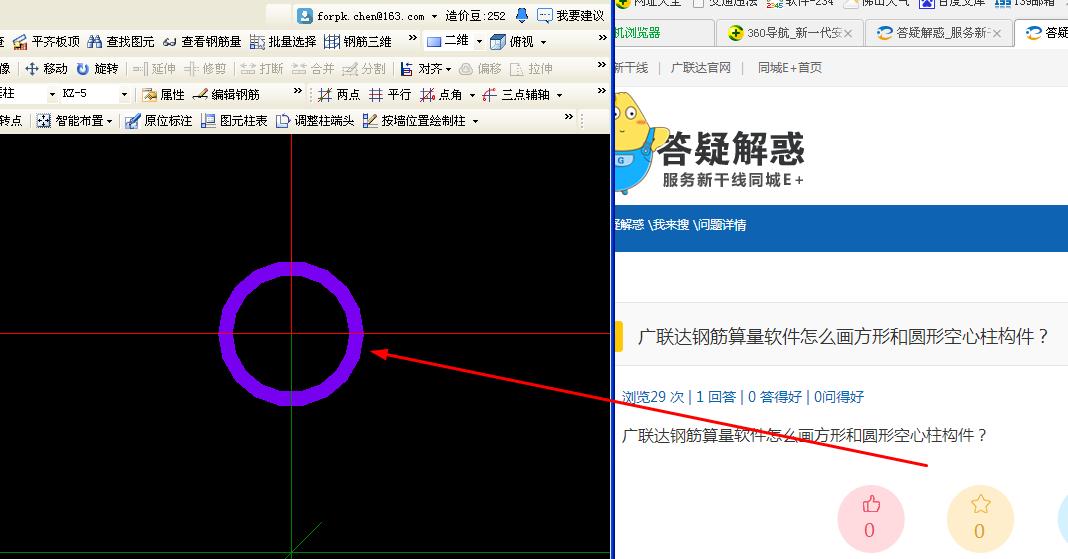The width and height of the screenshot is (1068, 559).
Task: Expand the 俯视 view direction dropdown
Action: [x=543, y=42]
